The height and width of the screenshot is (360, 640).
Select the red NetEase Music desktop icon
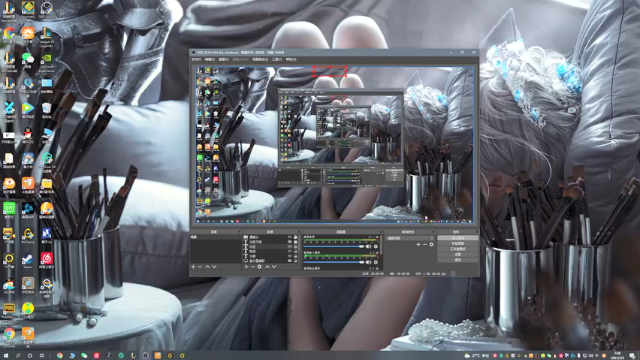46,260
